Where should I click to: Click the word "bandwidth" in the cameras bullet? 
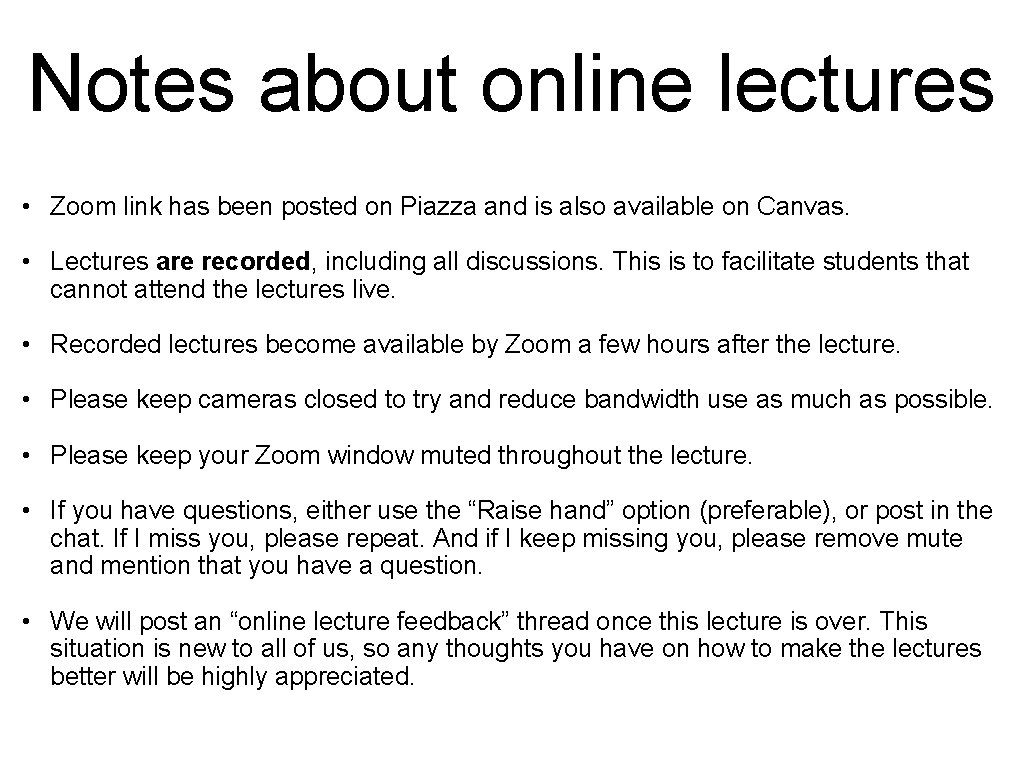click(x=641, y=400)
